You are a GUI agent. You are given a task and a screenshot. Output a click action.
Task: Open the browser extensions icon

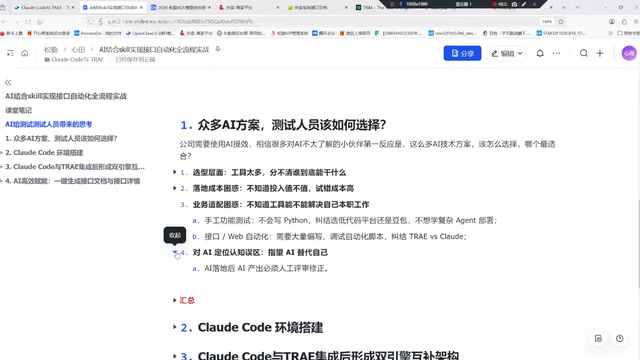(x=624, y=22)
